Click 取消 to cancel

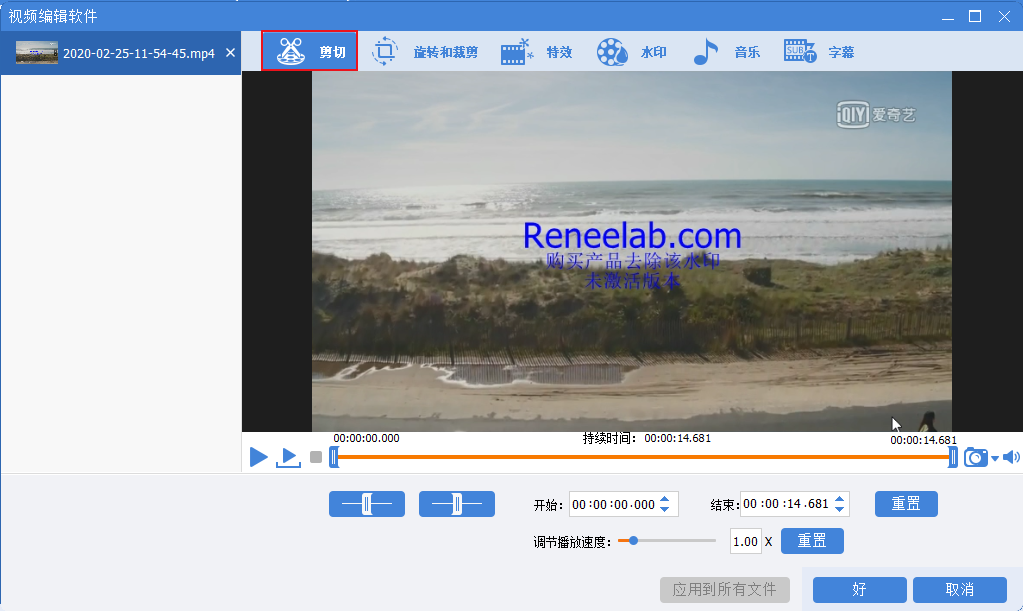[960, 589]
